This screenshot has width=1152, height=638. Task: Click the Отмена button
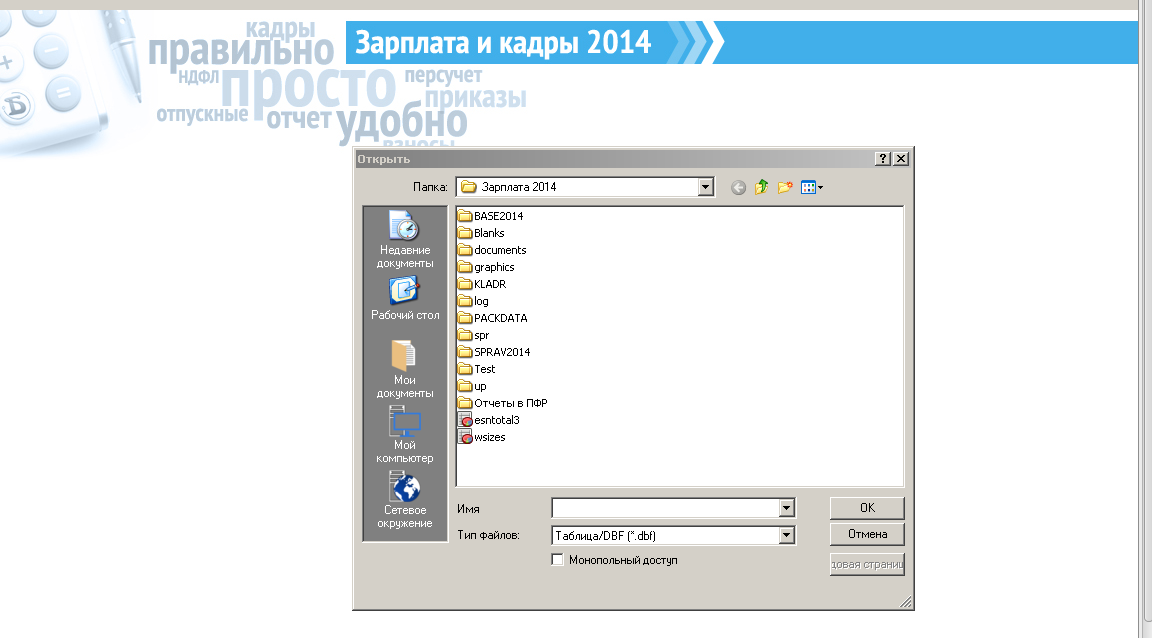867,534
